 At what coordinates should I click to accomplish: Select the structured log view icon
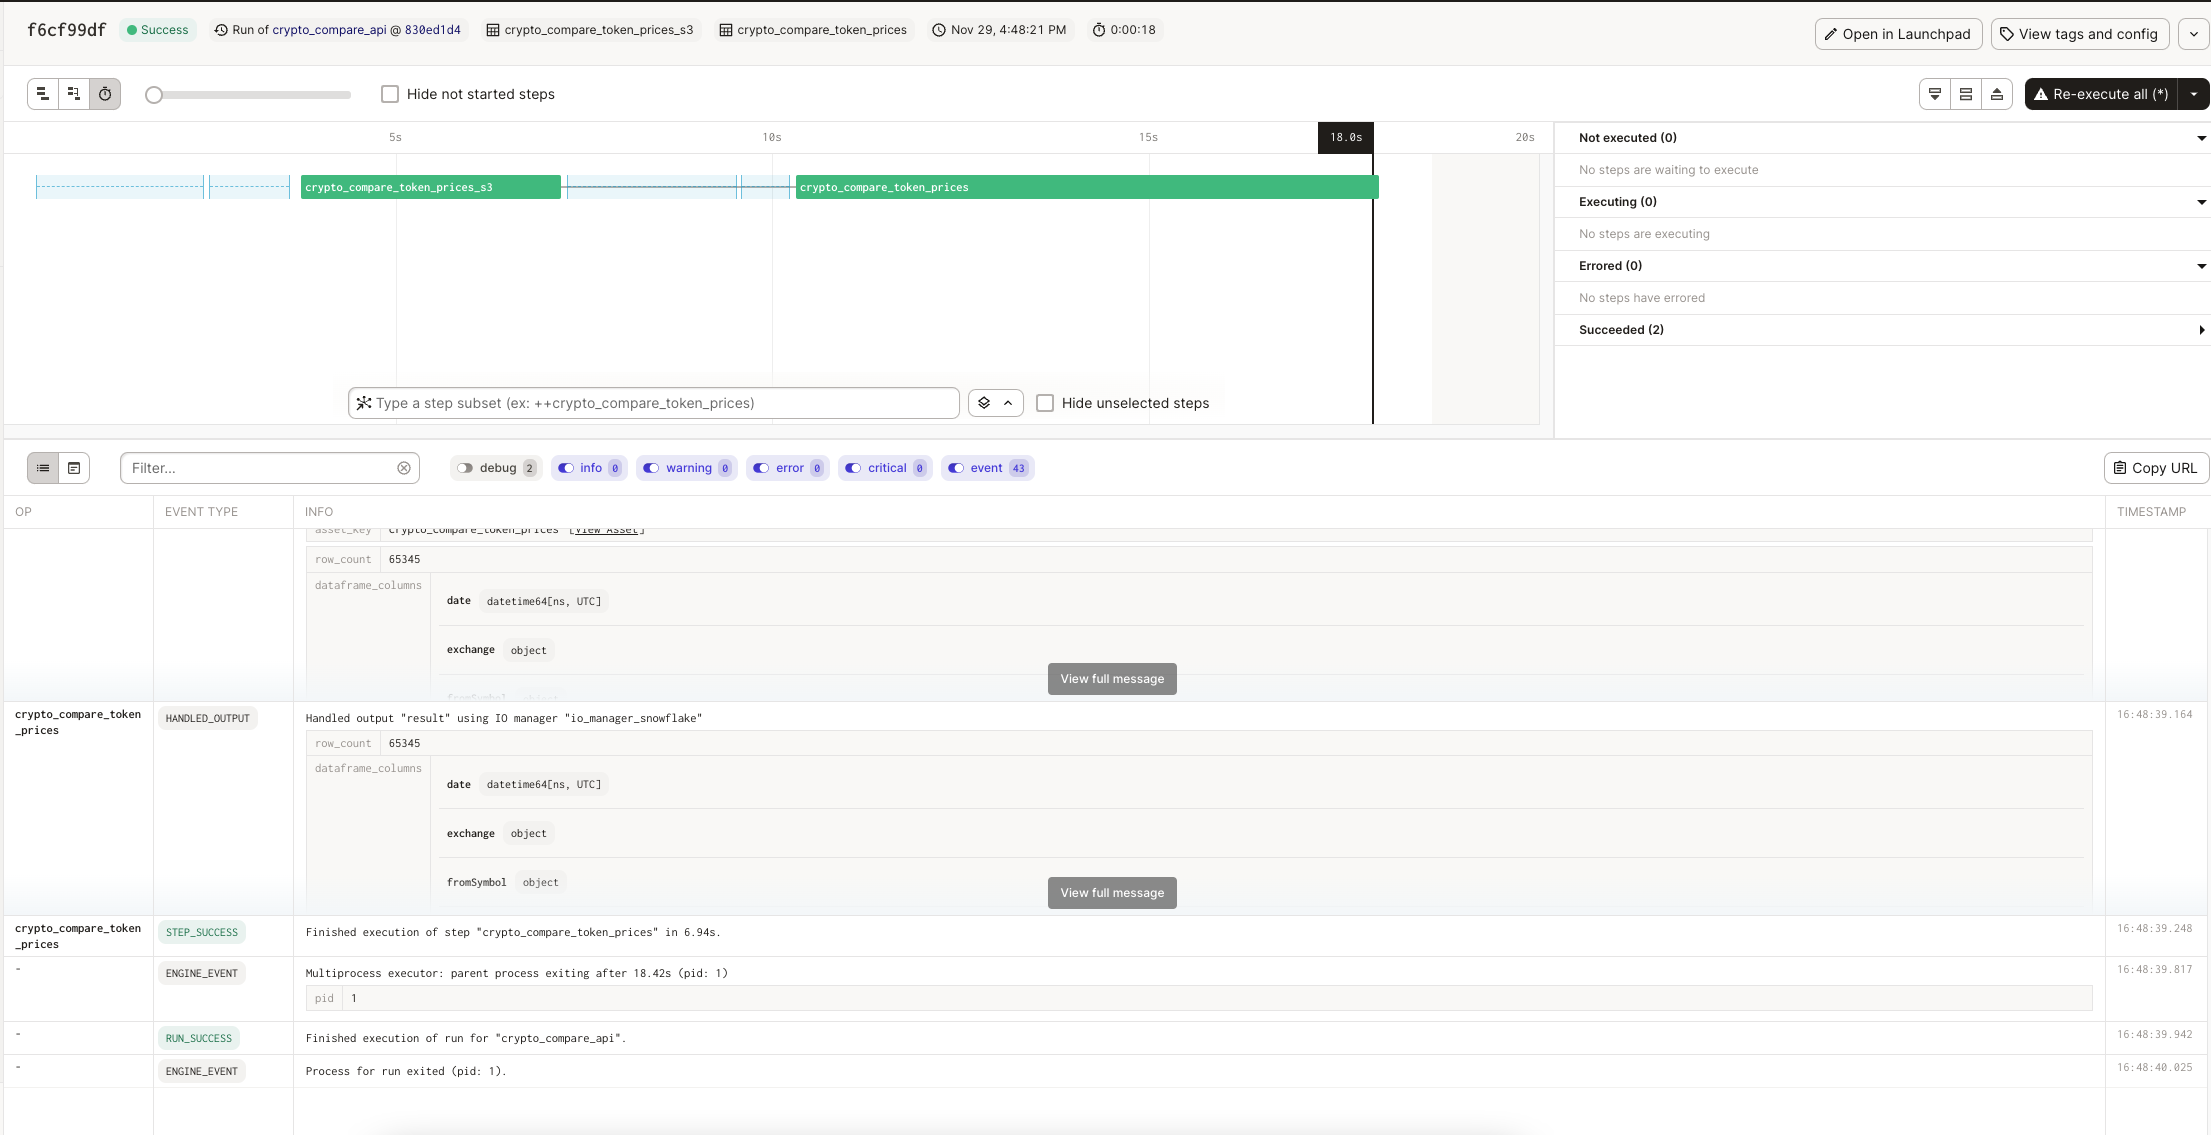pos(42,467)
